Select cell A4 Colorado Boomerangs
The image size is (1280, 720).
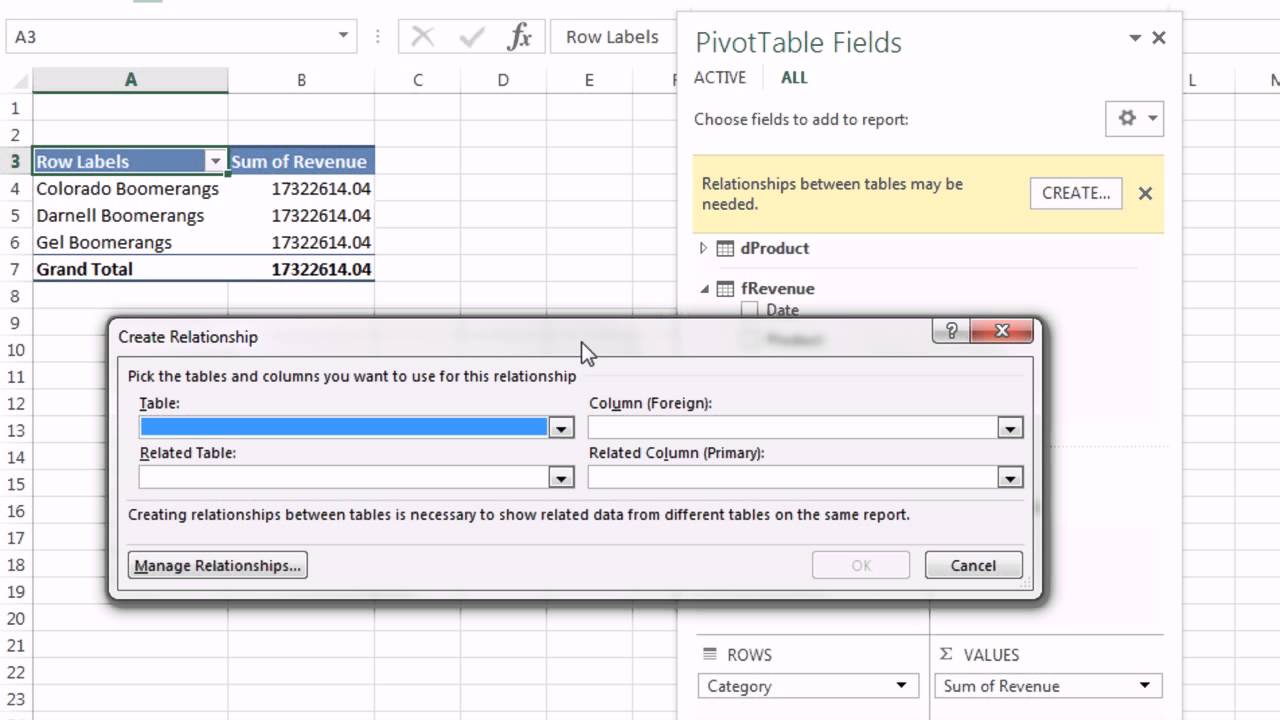[x=130, y=188]
